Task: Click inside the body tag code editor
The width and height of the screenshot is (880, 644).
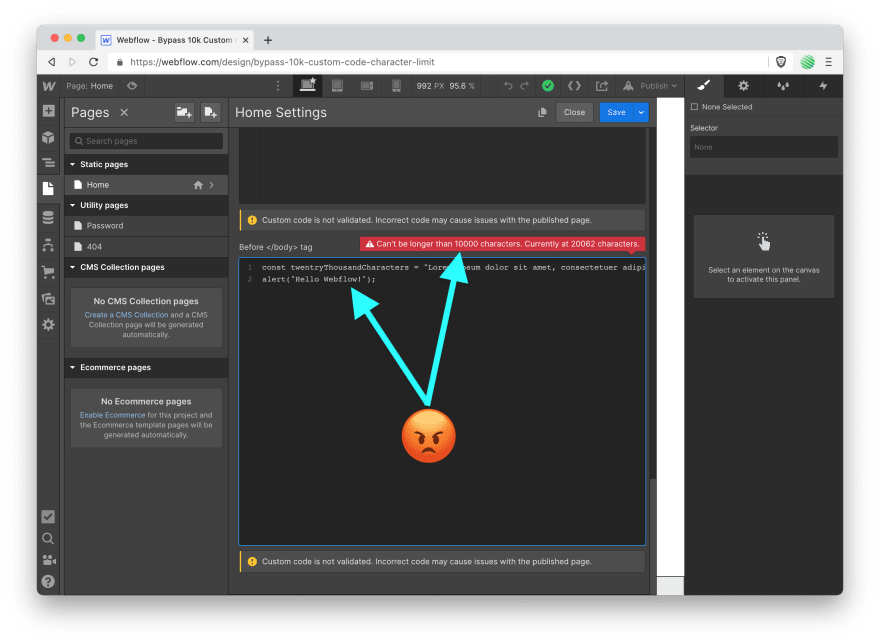Action: click(442, 401)
